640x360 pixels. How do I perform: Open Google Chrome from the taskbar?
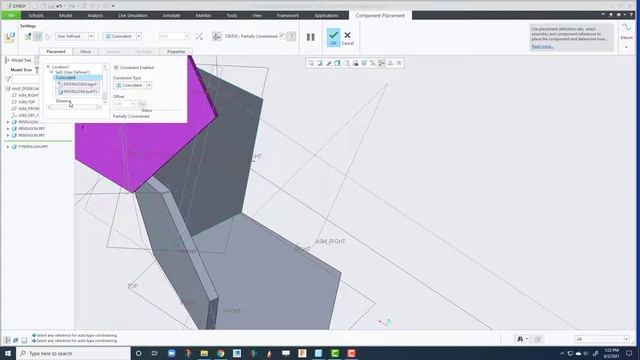pos(220,353)
